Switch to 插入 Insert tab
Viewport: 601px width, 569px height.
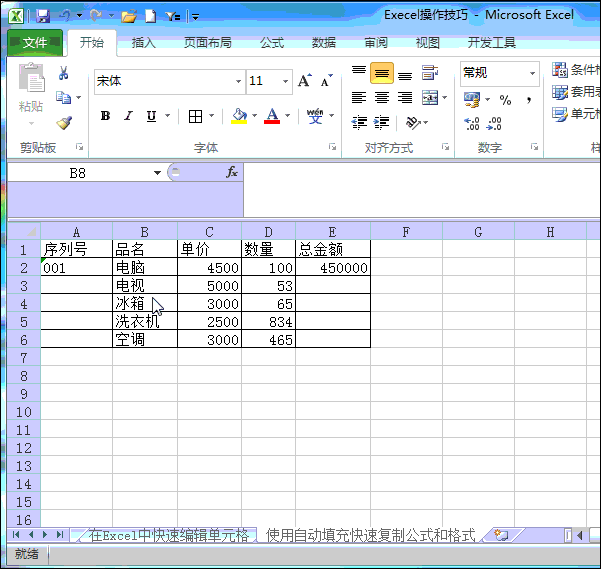point(144,43)
